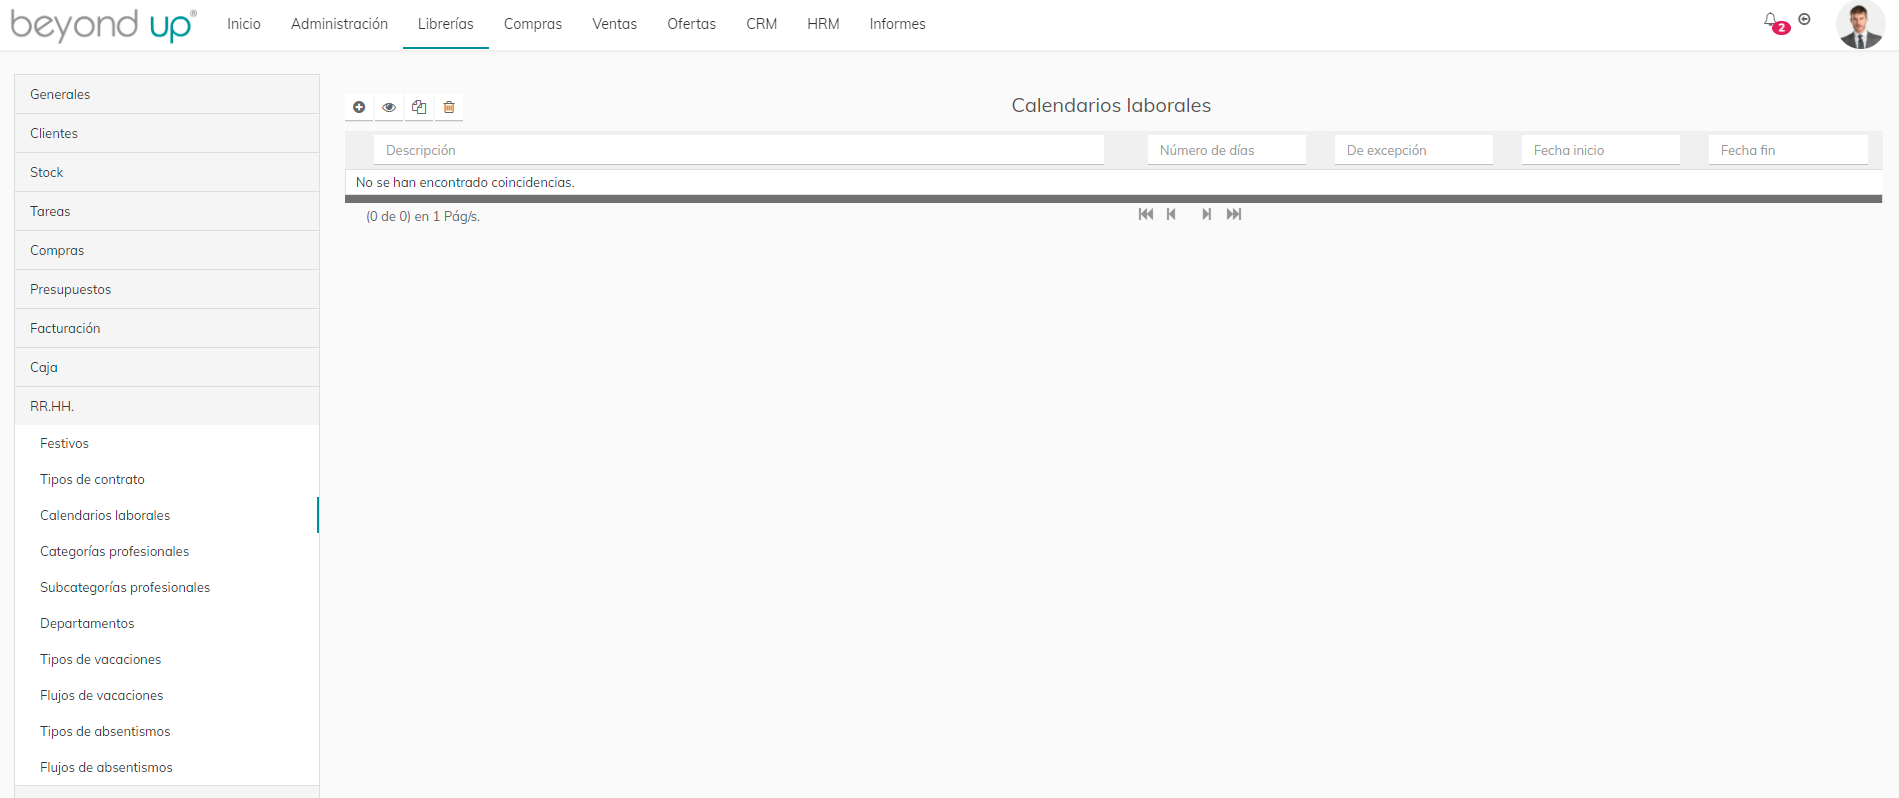Open the CRM menu

(x=762, y=24)
